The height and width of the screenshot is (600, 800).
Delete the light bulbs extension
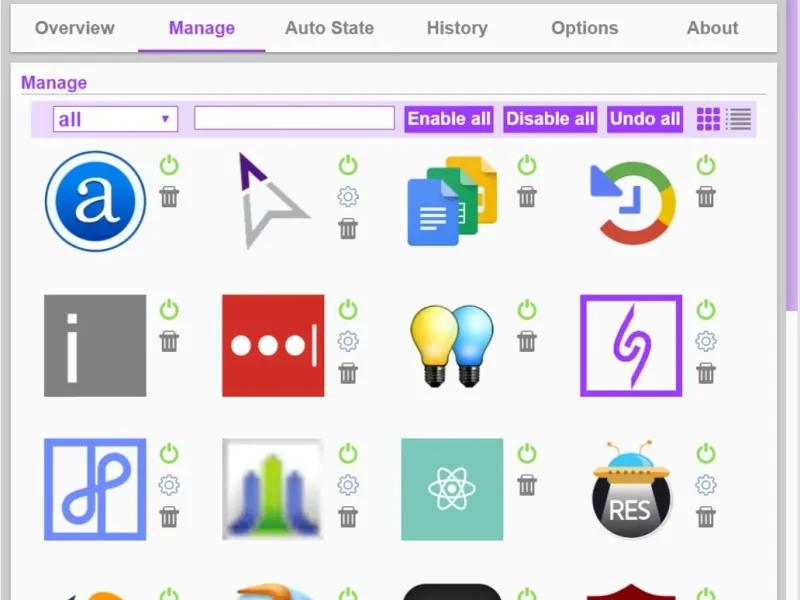point(527,341)
